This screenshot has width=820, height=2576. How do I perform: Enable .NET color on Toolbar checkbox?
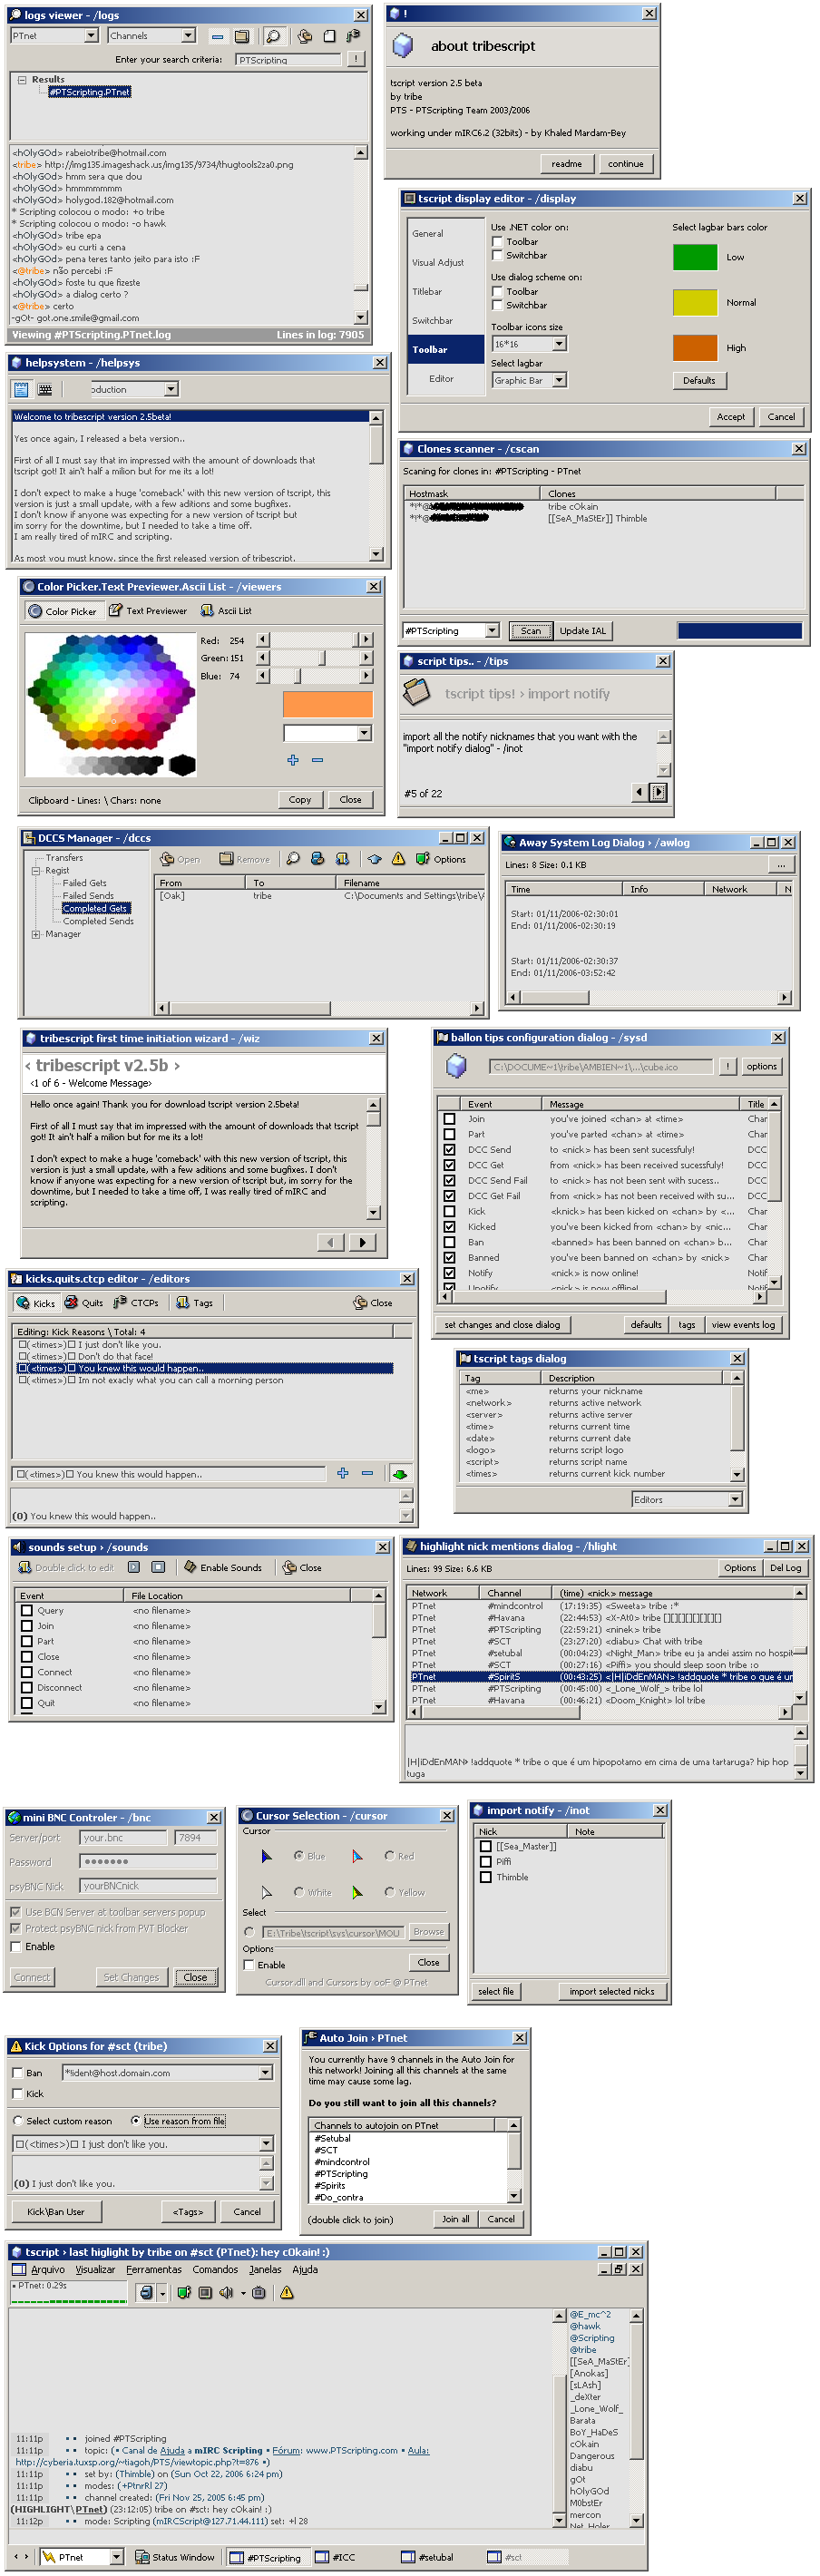[x=497, y=241]
